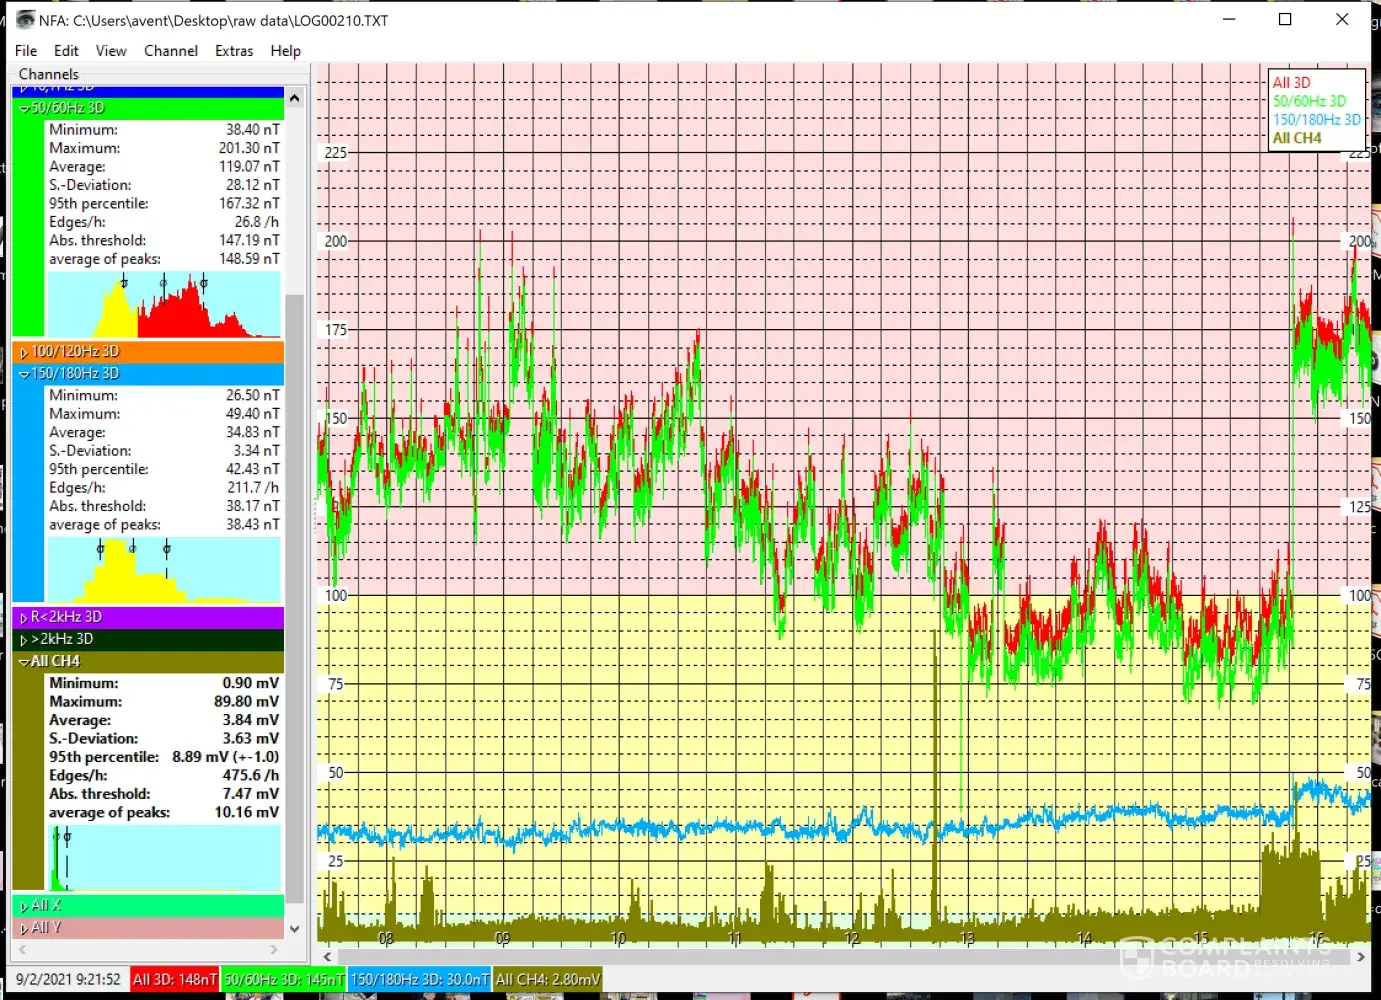Collapse the 50/60Hz 3D channel section
The width and height of the screenshot is (1381, 1000).
tap(24, 108)
